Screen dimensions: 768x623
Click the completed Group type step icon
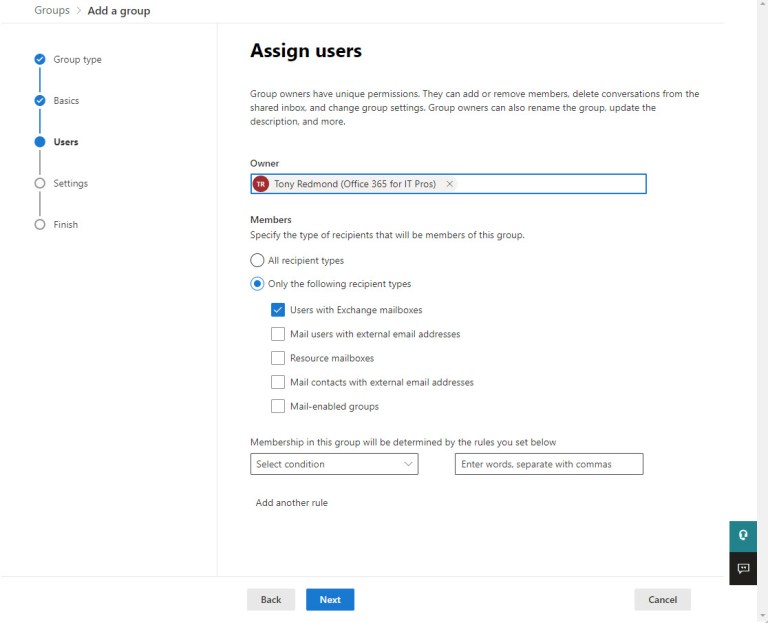coord(40,59)
